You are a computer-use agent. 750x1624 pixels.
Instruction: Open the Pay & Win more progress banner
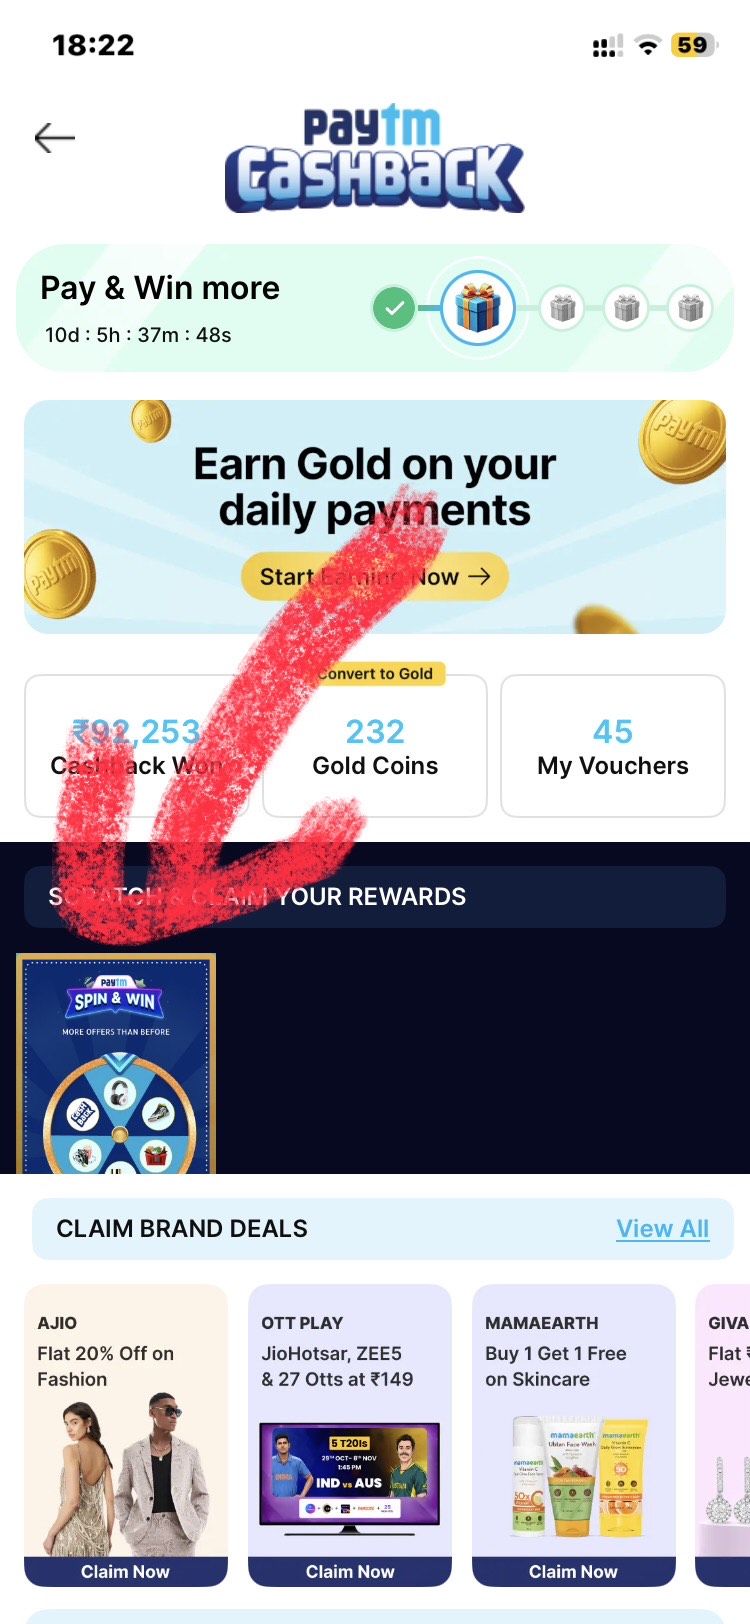[375, 308]
